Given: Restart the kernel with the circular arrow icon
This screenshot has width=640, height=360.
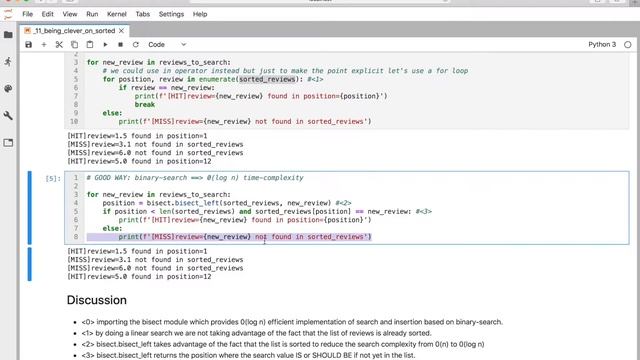Looking at the screenshot, I should 136,44.
